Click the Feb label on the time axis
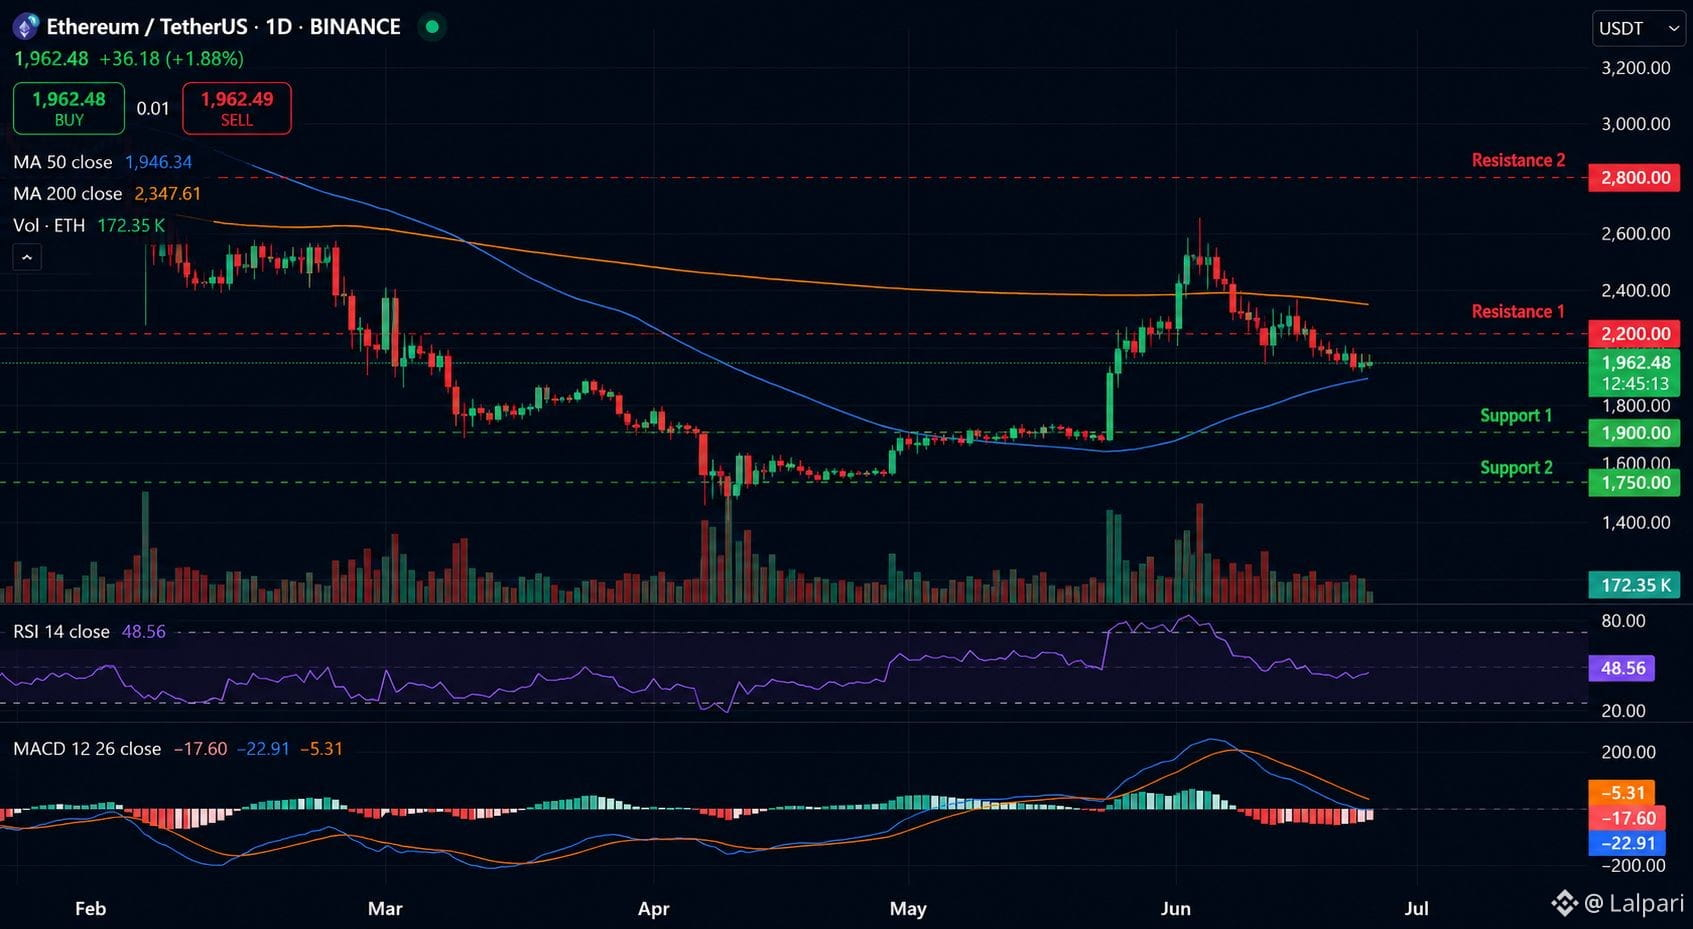Image resolution: width=1693 pixels, height=929 pixels. [90, 909]
